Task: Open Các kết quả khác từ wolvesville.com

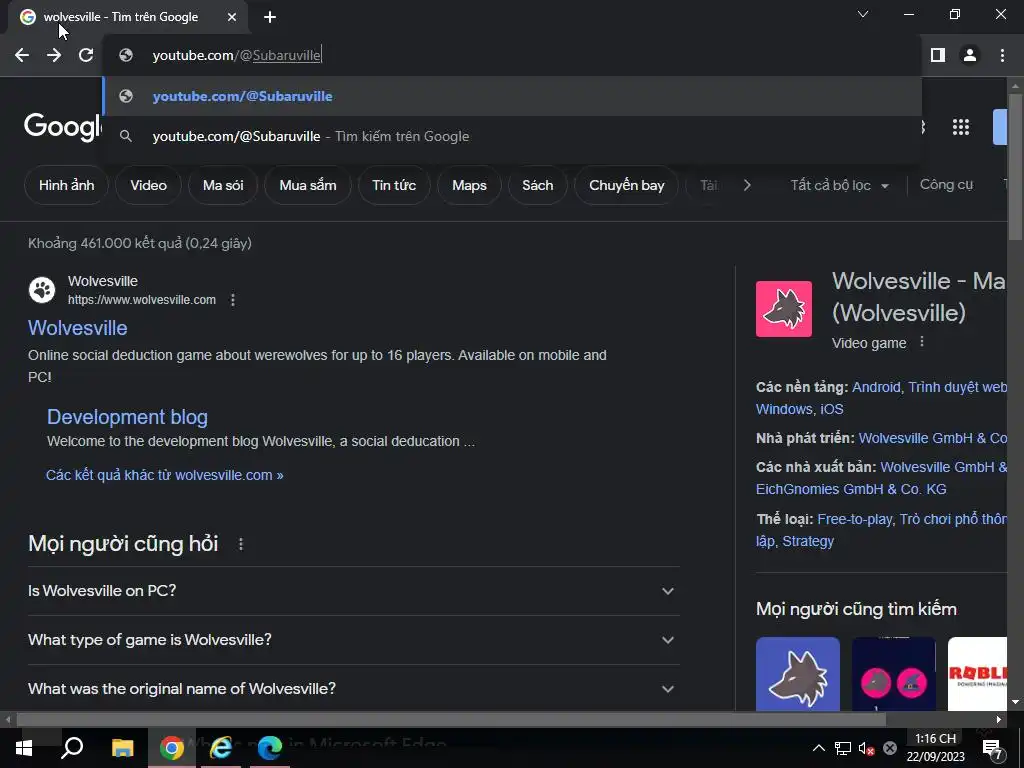Action: pos(165,475)
